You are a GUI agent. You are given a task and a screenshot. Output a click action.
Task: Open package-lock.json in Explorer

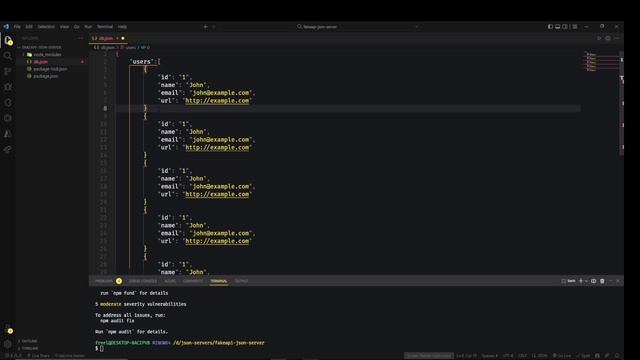pyautogui.click(x=50, y=69)
